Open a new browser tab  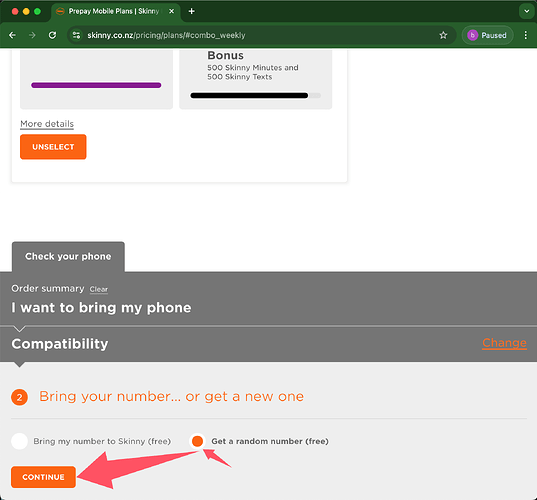pos(191,11)
